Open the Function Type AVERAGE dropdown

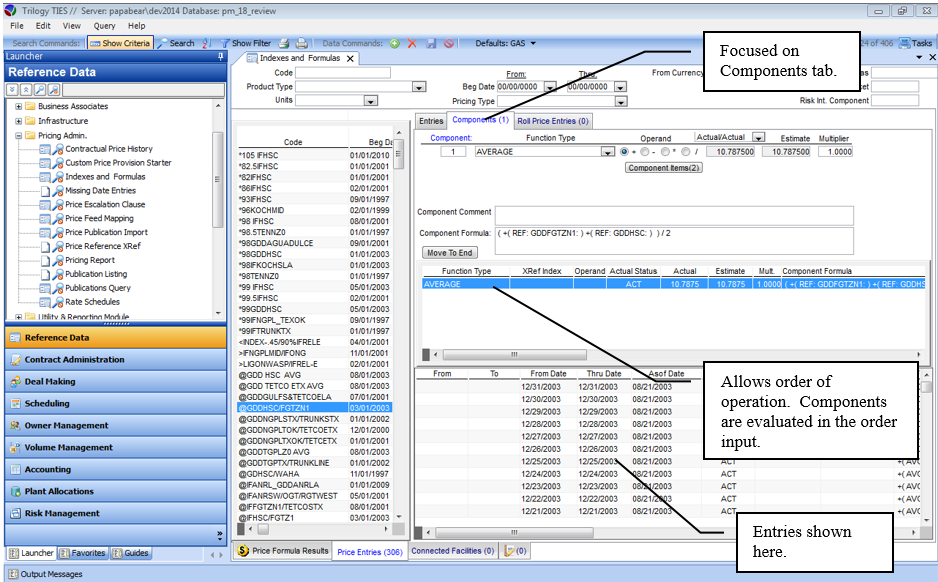point(607,152)
